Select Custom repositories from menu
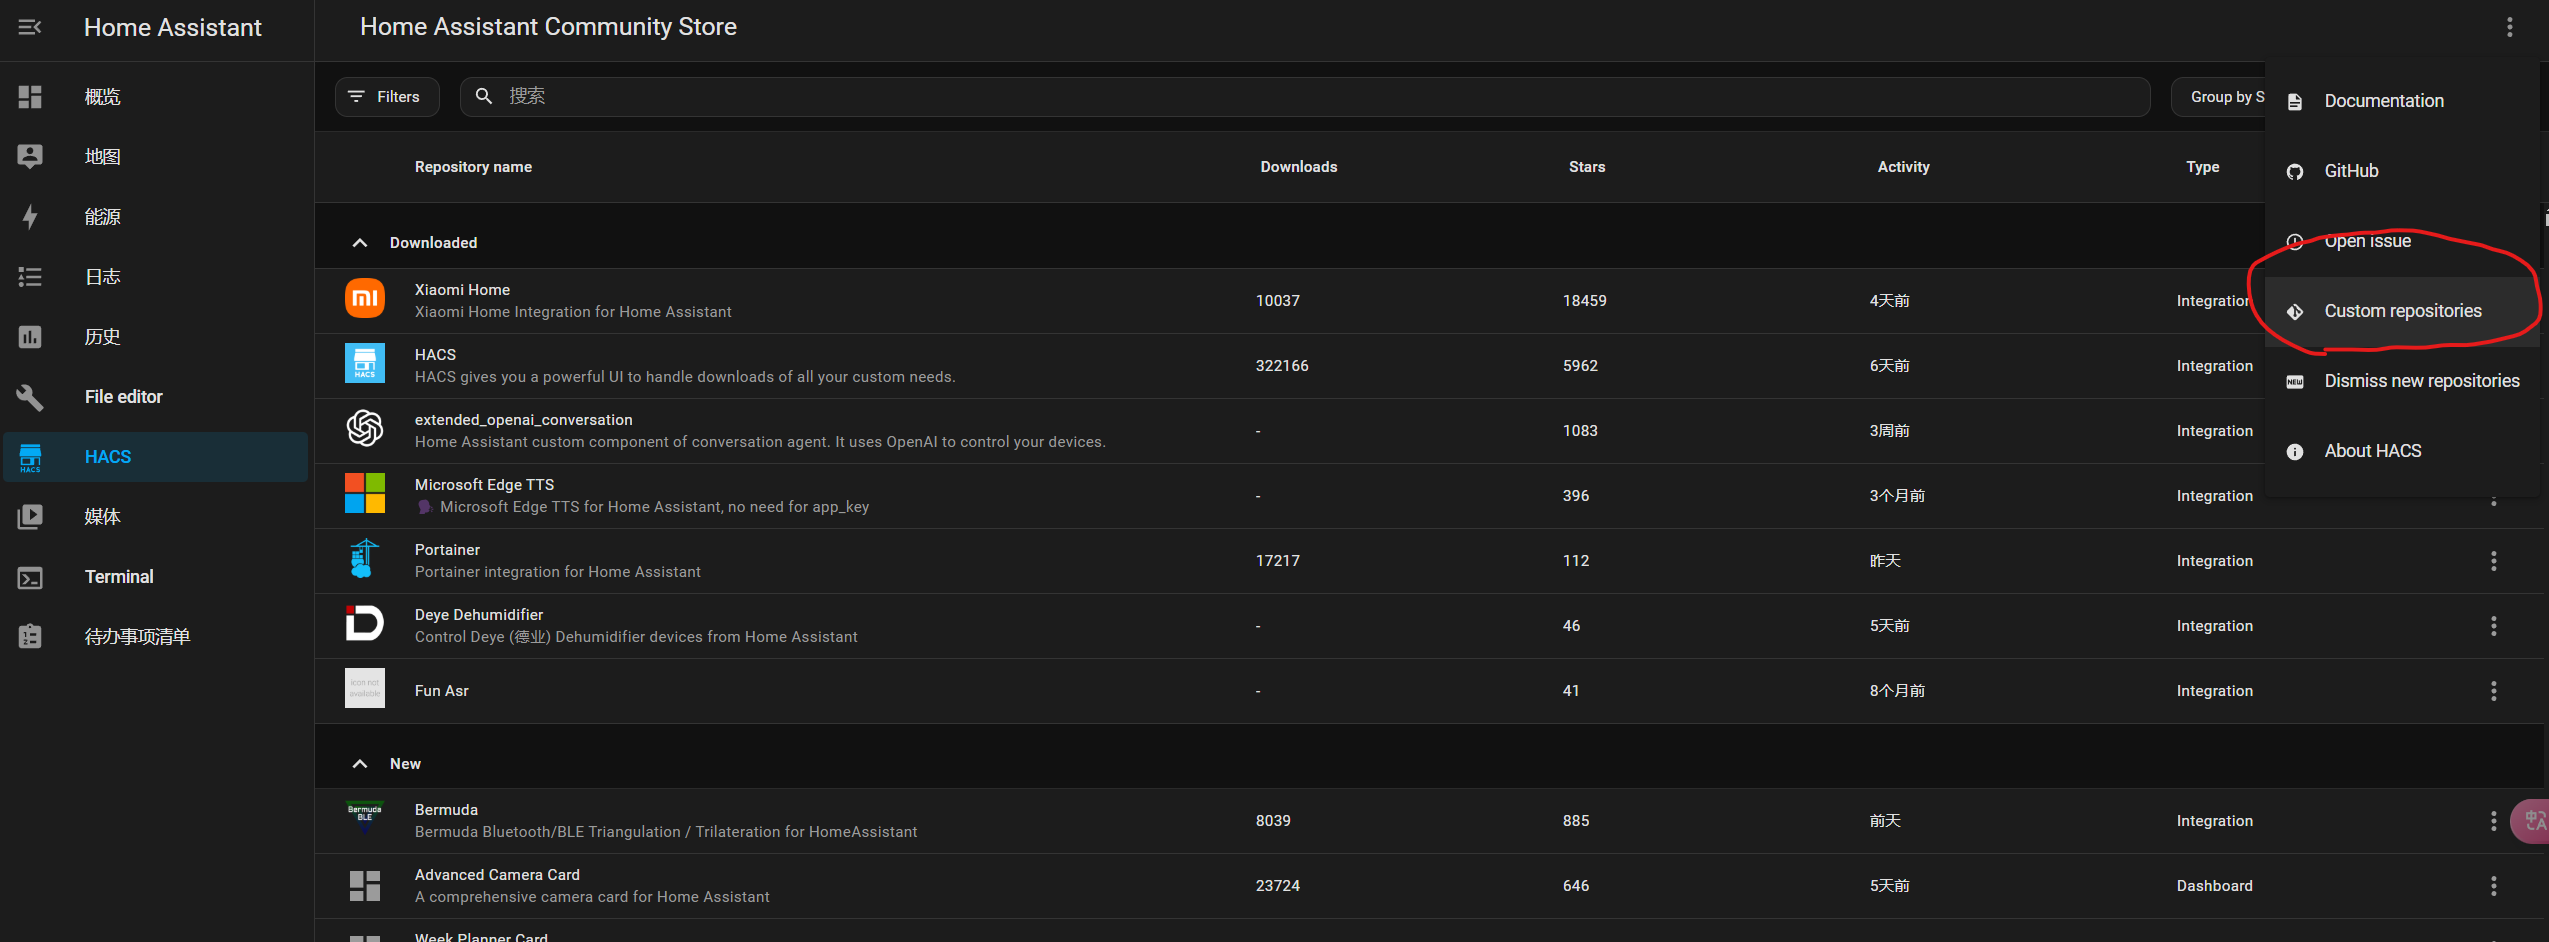2549x942 pixels. coord(2401,311)
